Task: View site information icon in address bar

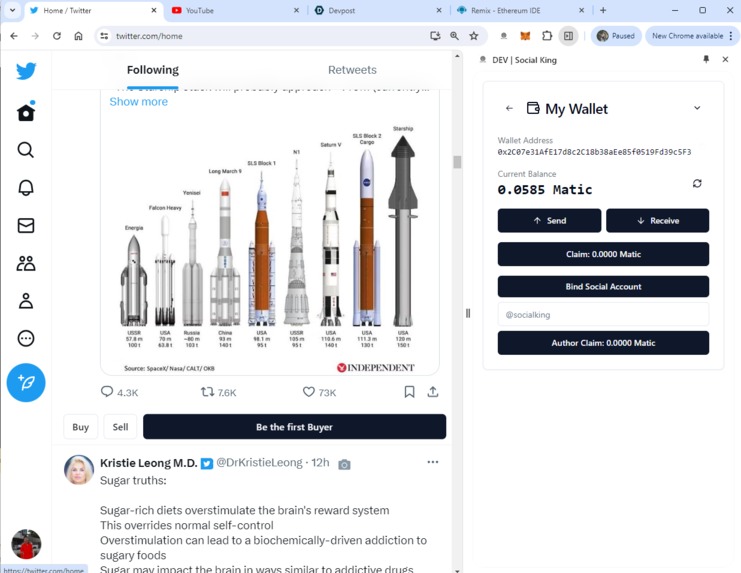Action: coord(104,36)
